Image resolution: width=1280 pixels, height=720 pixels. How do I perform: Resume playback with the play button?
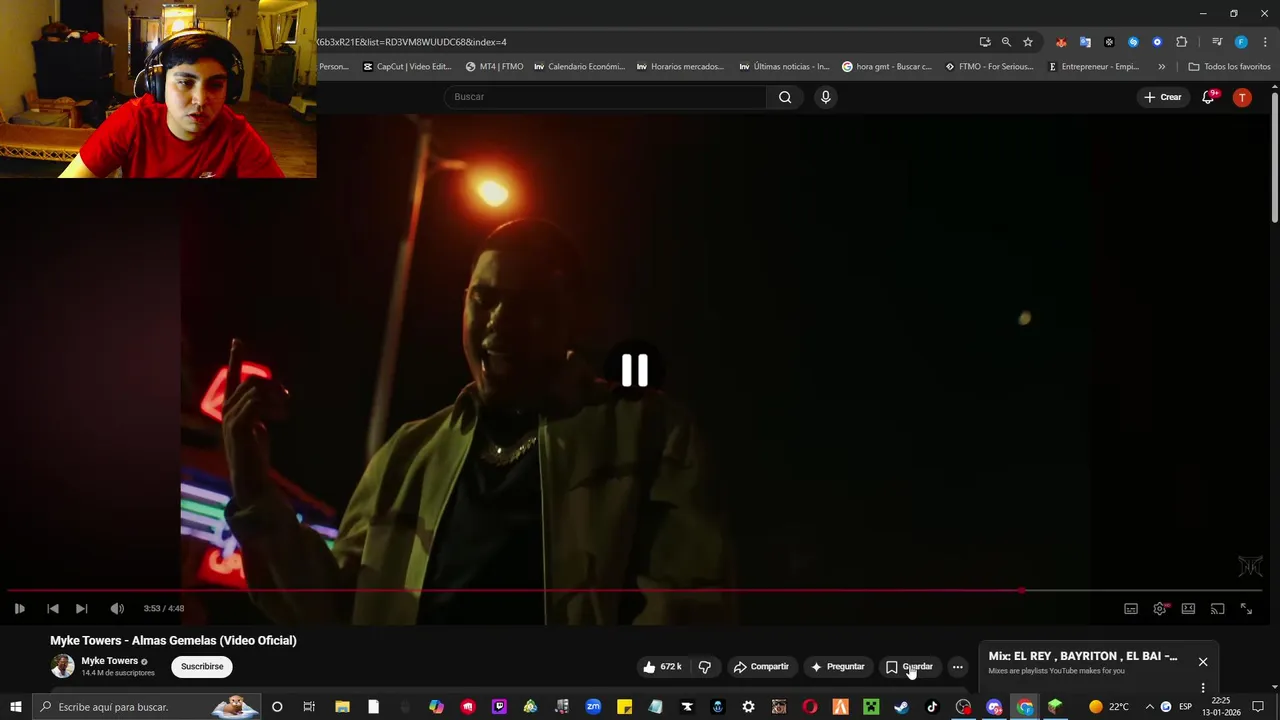click(x=19, y=608)
